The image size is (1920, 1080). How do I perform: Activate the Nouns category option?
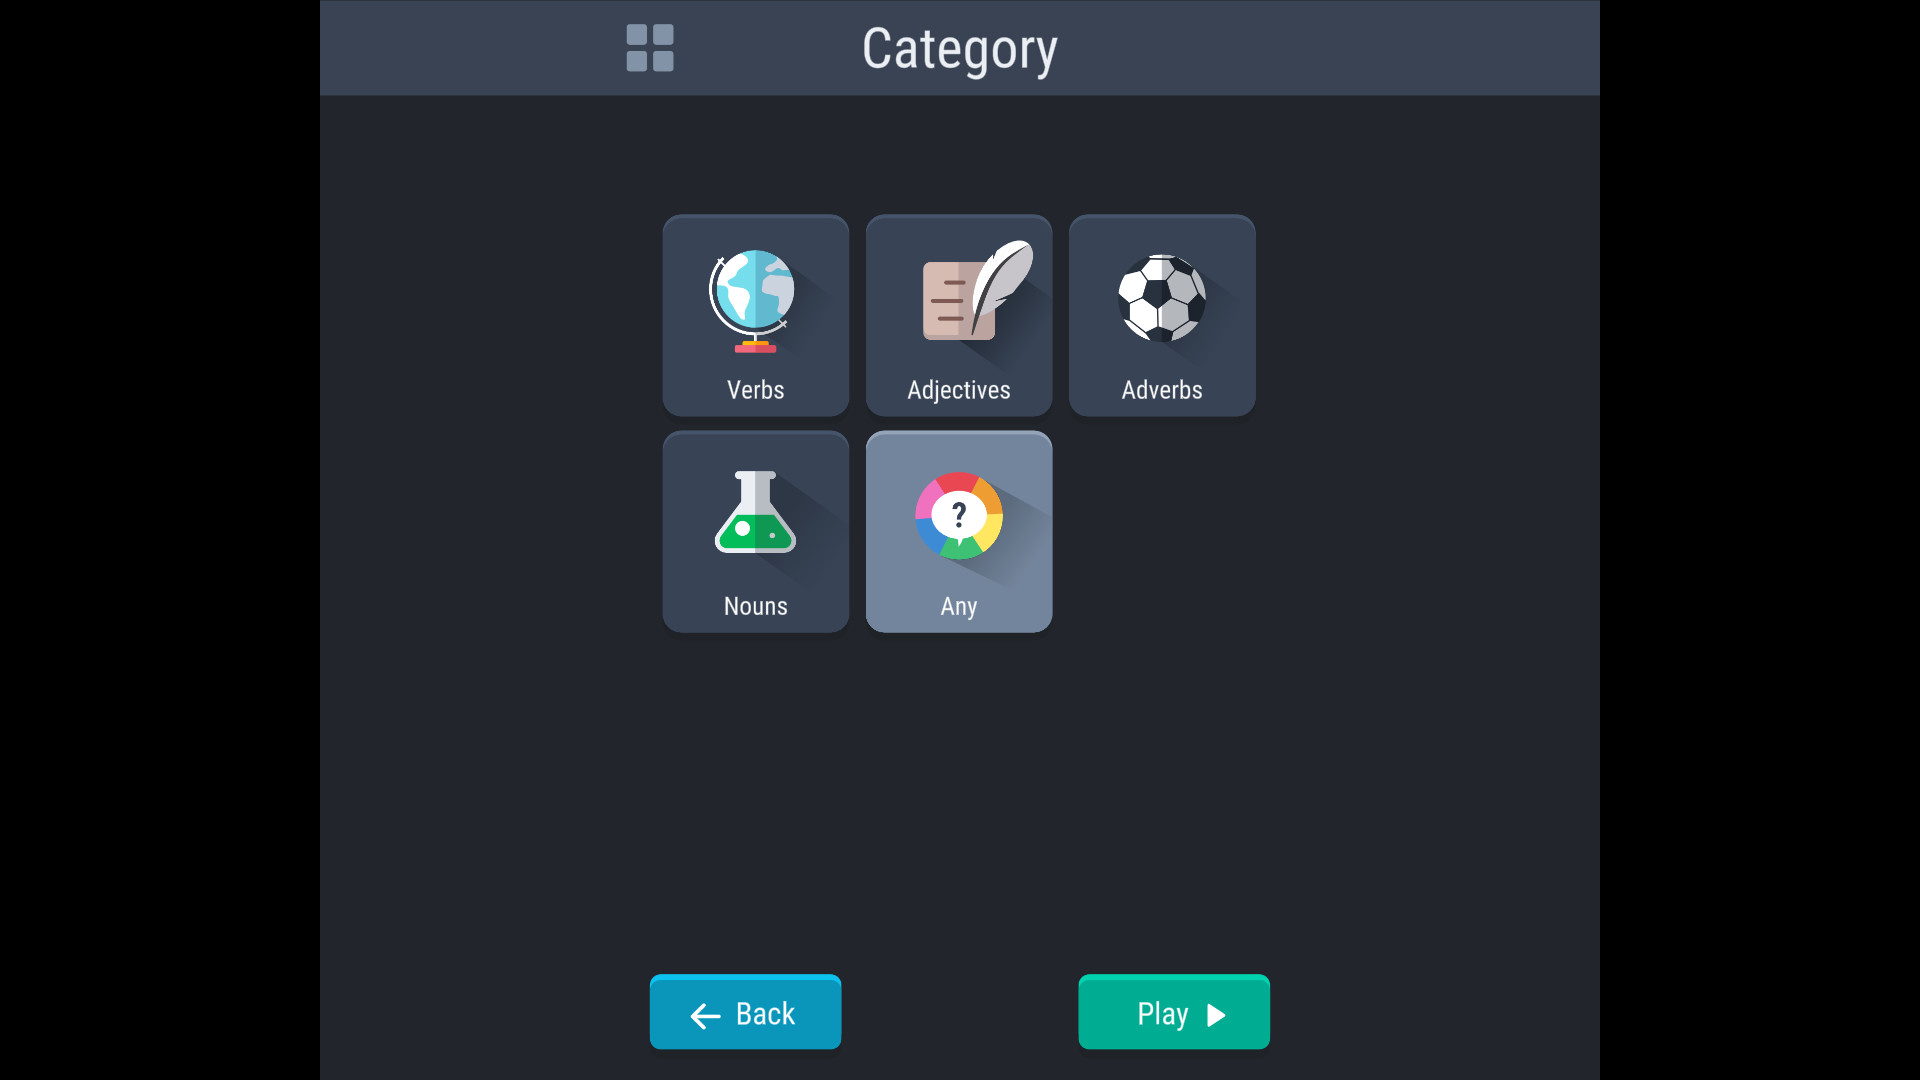(x=755, y=532)
